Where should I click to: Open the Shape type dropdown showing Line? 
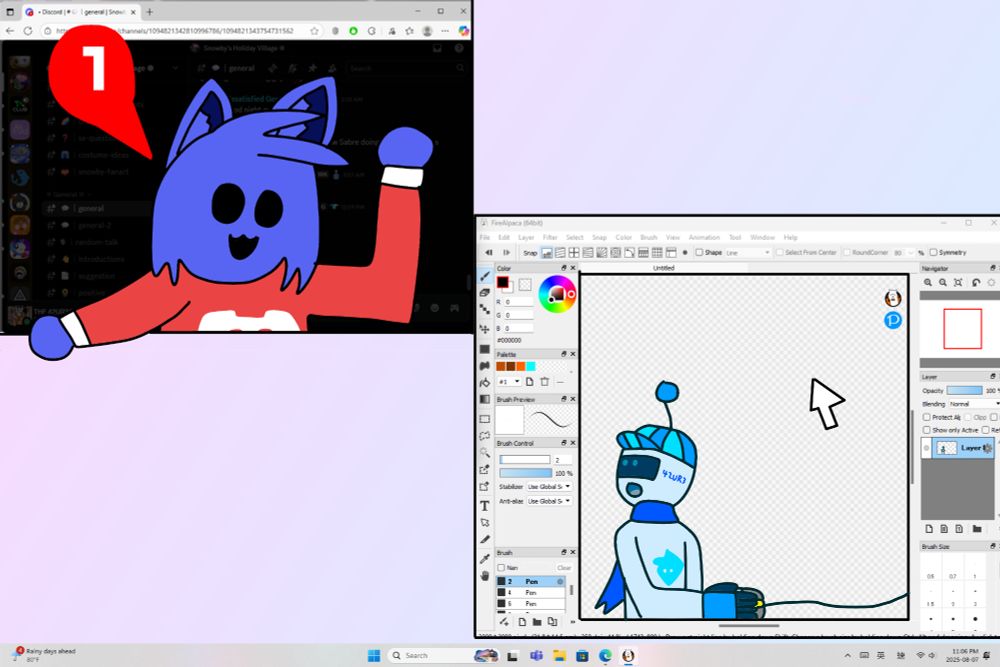pos(747,253)
